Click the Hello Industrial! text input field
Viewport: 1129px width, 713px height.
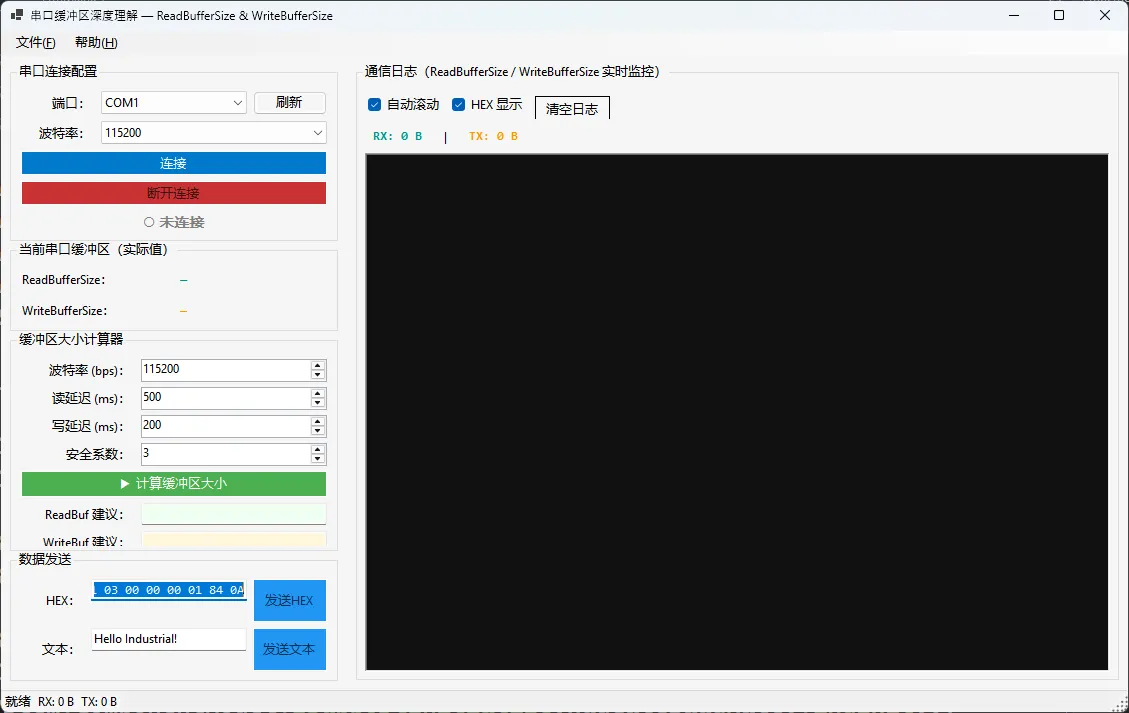(x=168, y=639)
